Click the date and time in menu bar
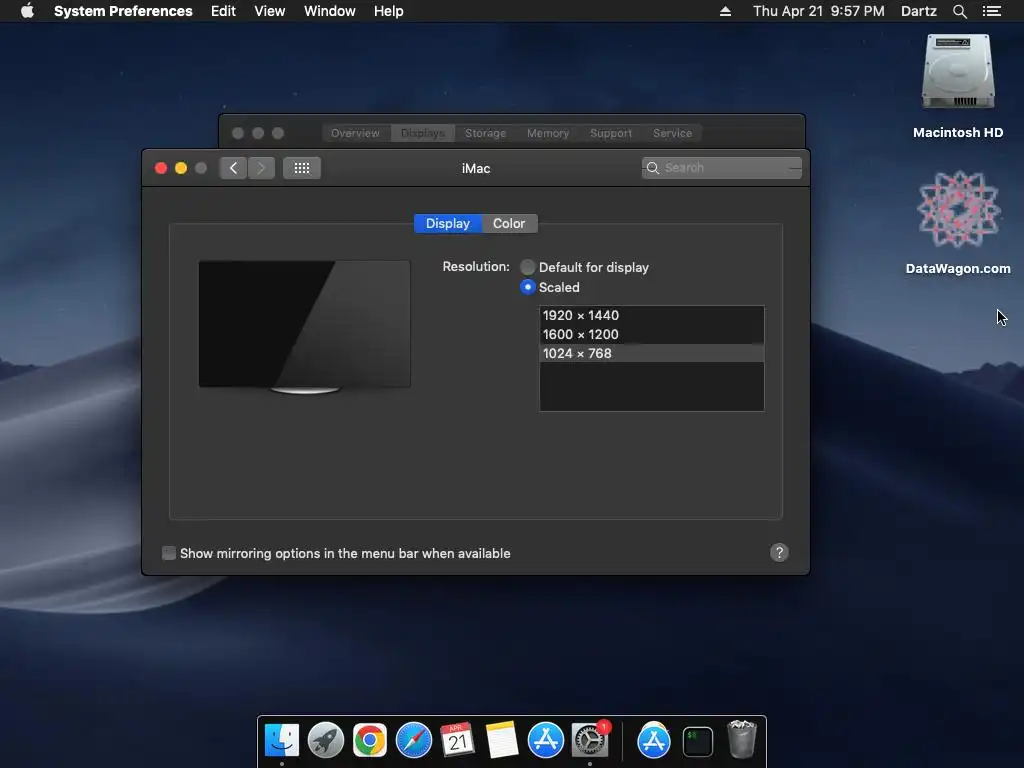This screenshot has width=1024, height=768. [x=818, y=11]
